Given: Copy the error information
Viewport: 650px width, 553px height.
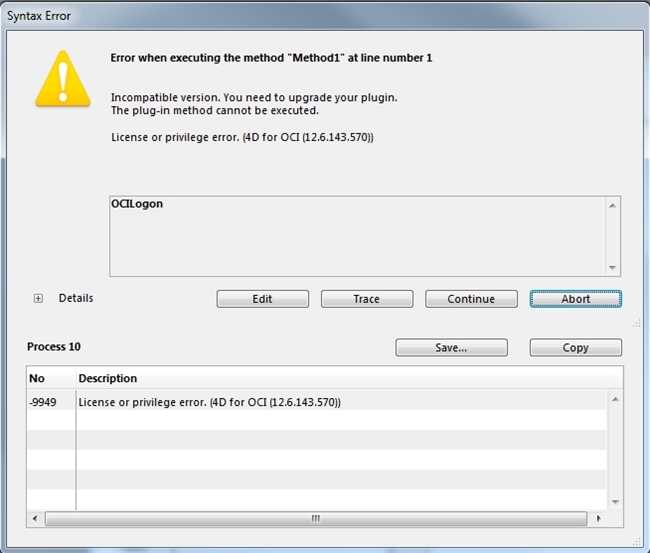Looking at the screenshot, I should [x=575, y=348].
